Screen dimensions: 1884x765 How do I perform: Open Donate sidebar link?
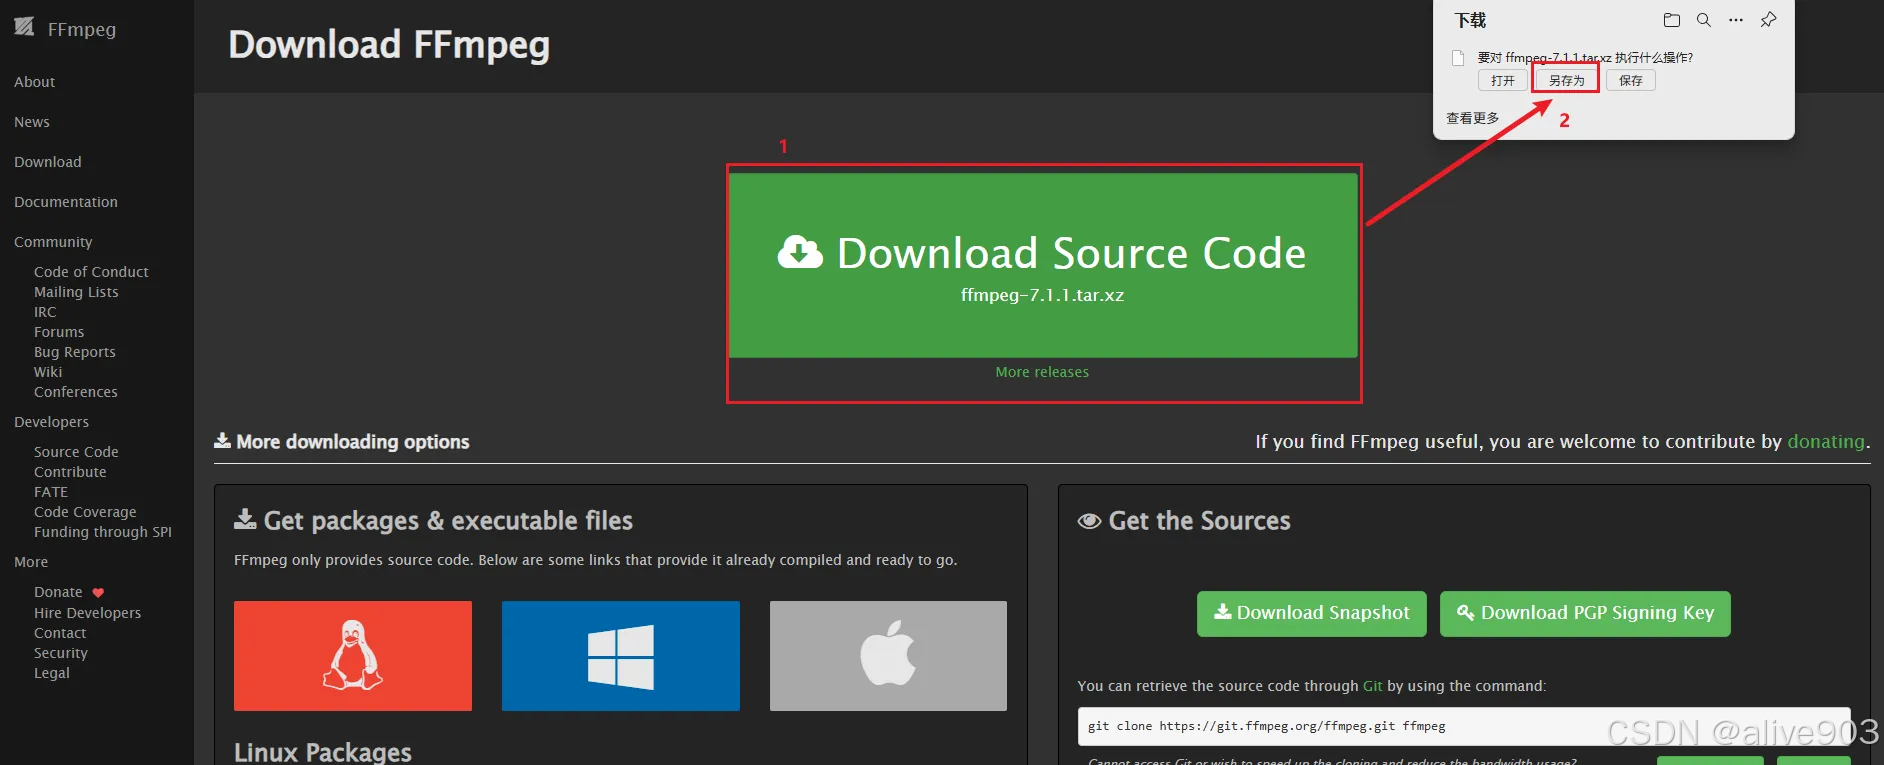[58, 592]
